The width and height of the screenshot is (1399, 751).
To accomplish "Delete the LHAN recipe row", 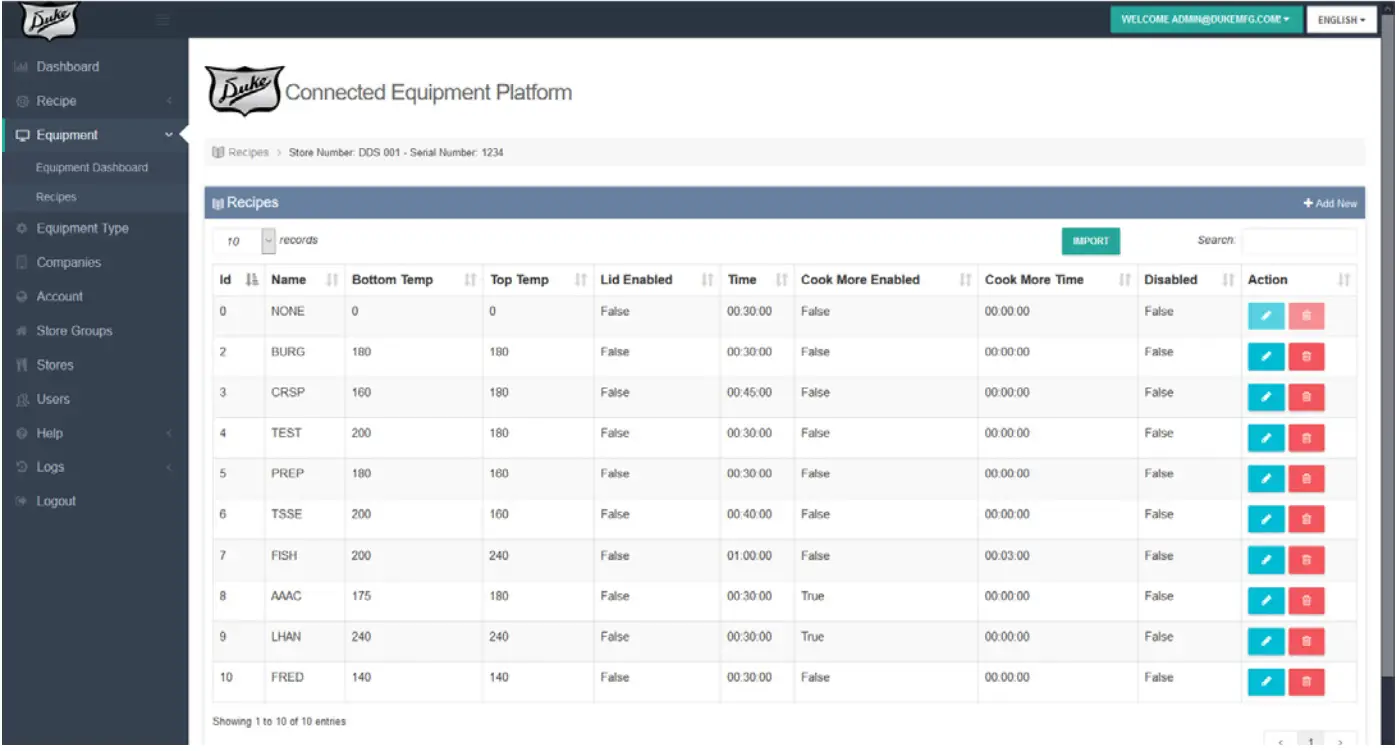I will (1306, 641).
